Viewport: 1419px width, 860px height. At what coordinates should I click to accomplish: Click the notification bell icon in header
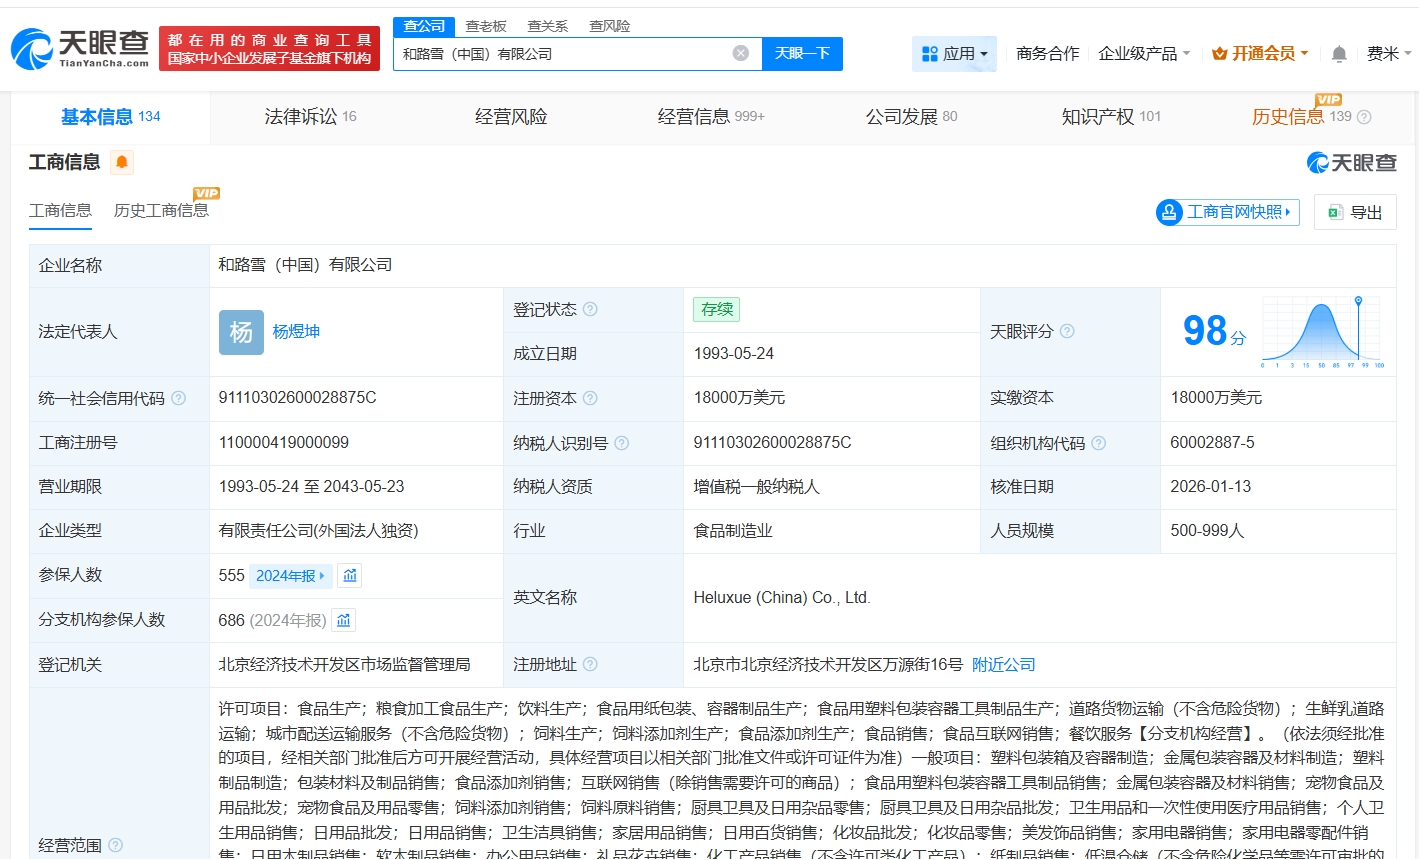click(x=1339, y=54)
